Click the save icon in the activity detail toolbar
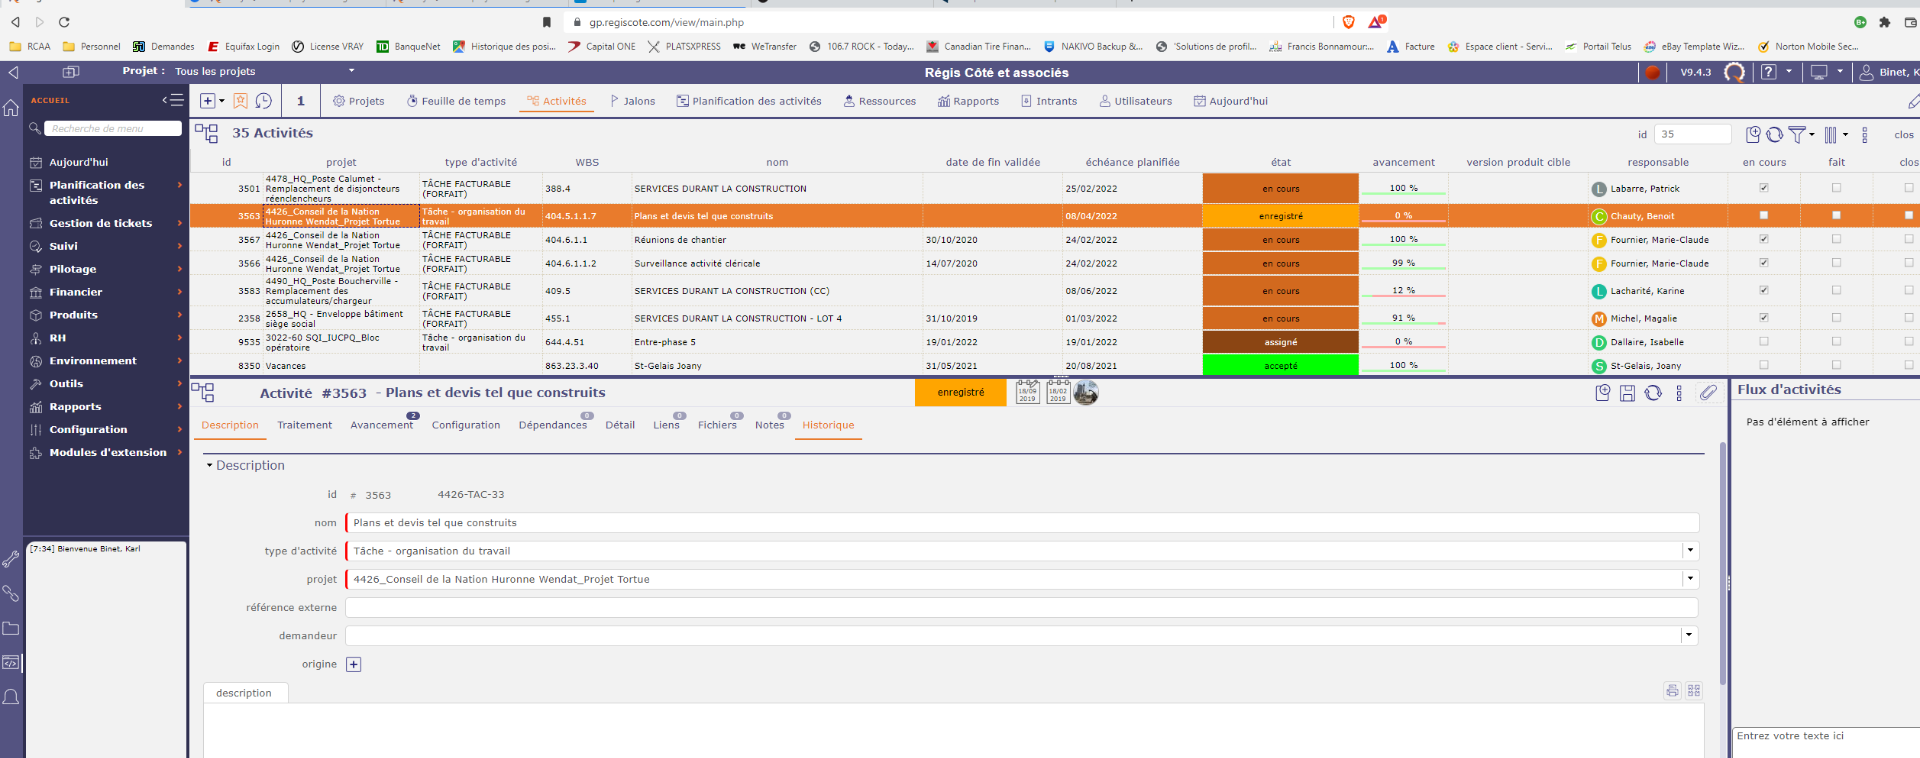Viewport: 1920px width, 758px height. [x=1627, y=393]
